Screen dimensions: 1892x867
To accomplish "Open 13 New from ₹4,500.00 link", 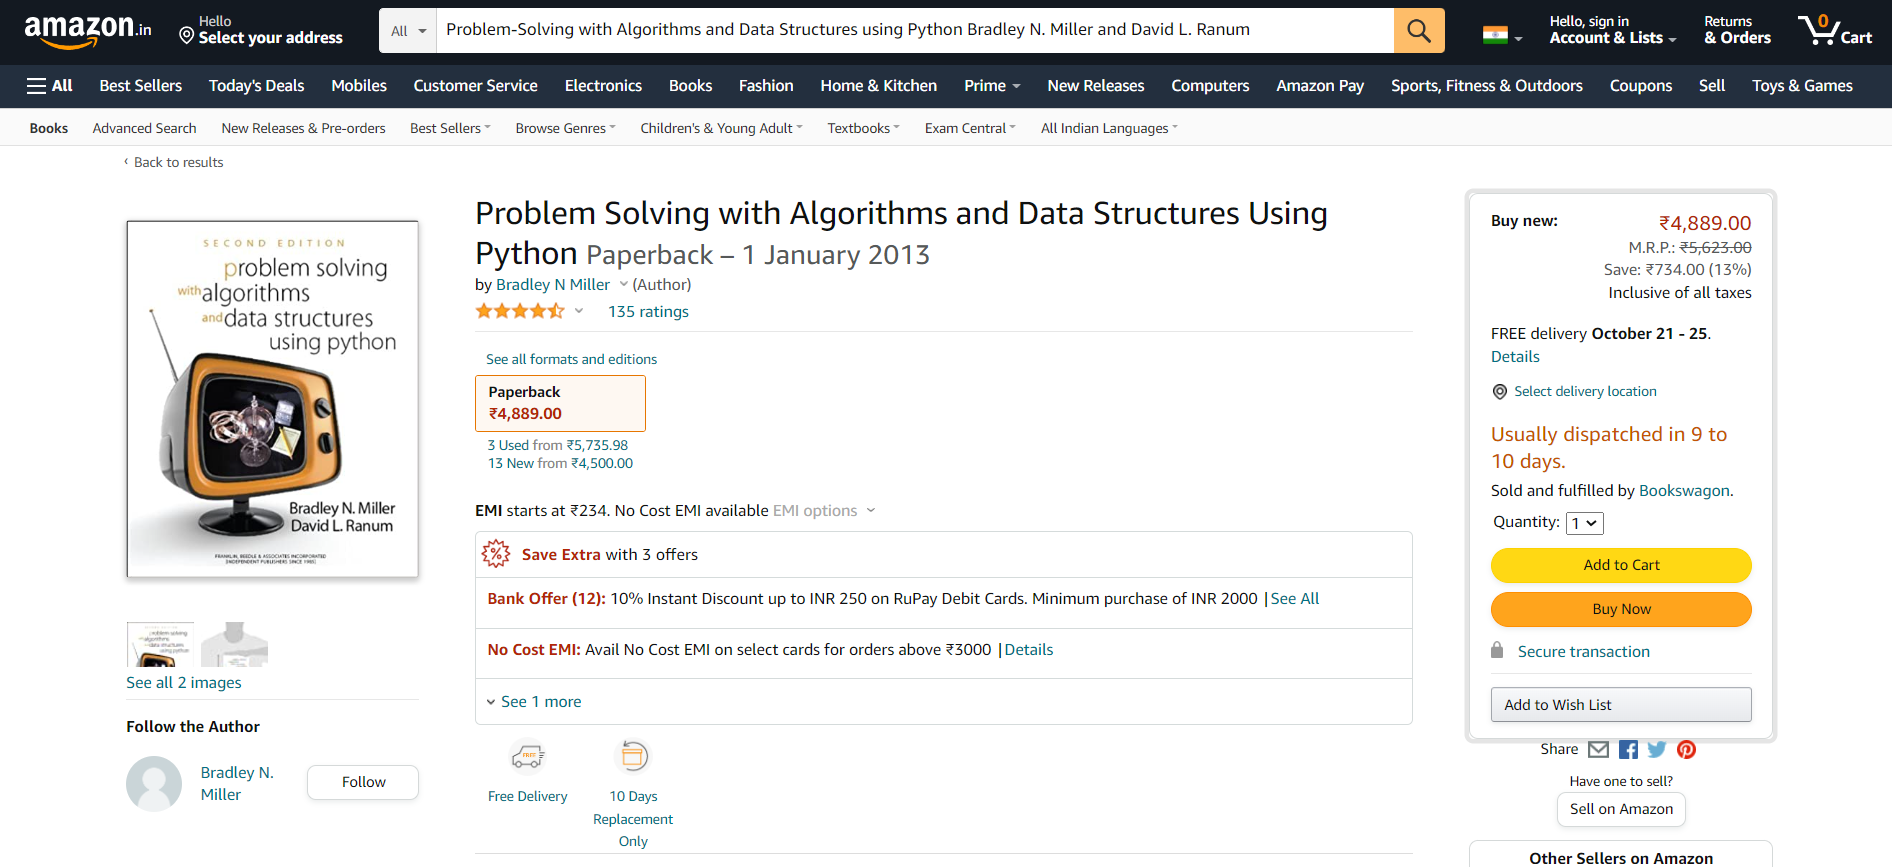I will coord(560,463).
